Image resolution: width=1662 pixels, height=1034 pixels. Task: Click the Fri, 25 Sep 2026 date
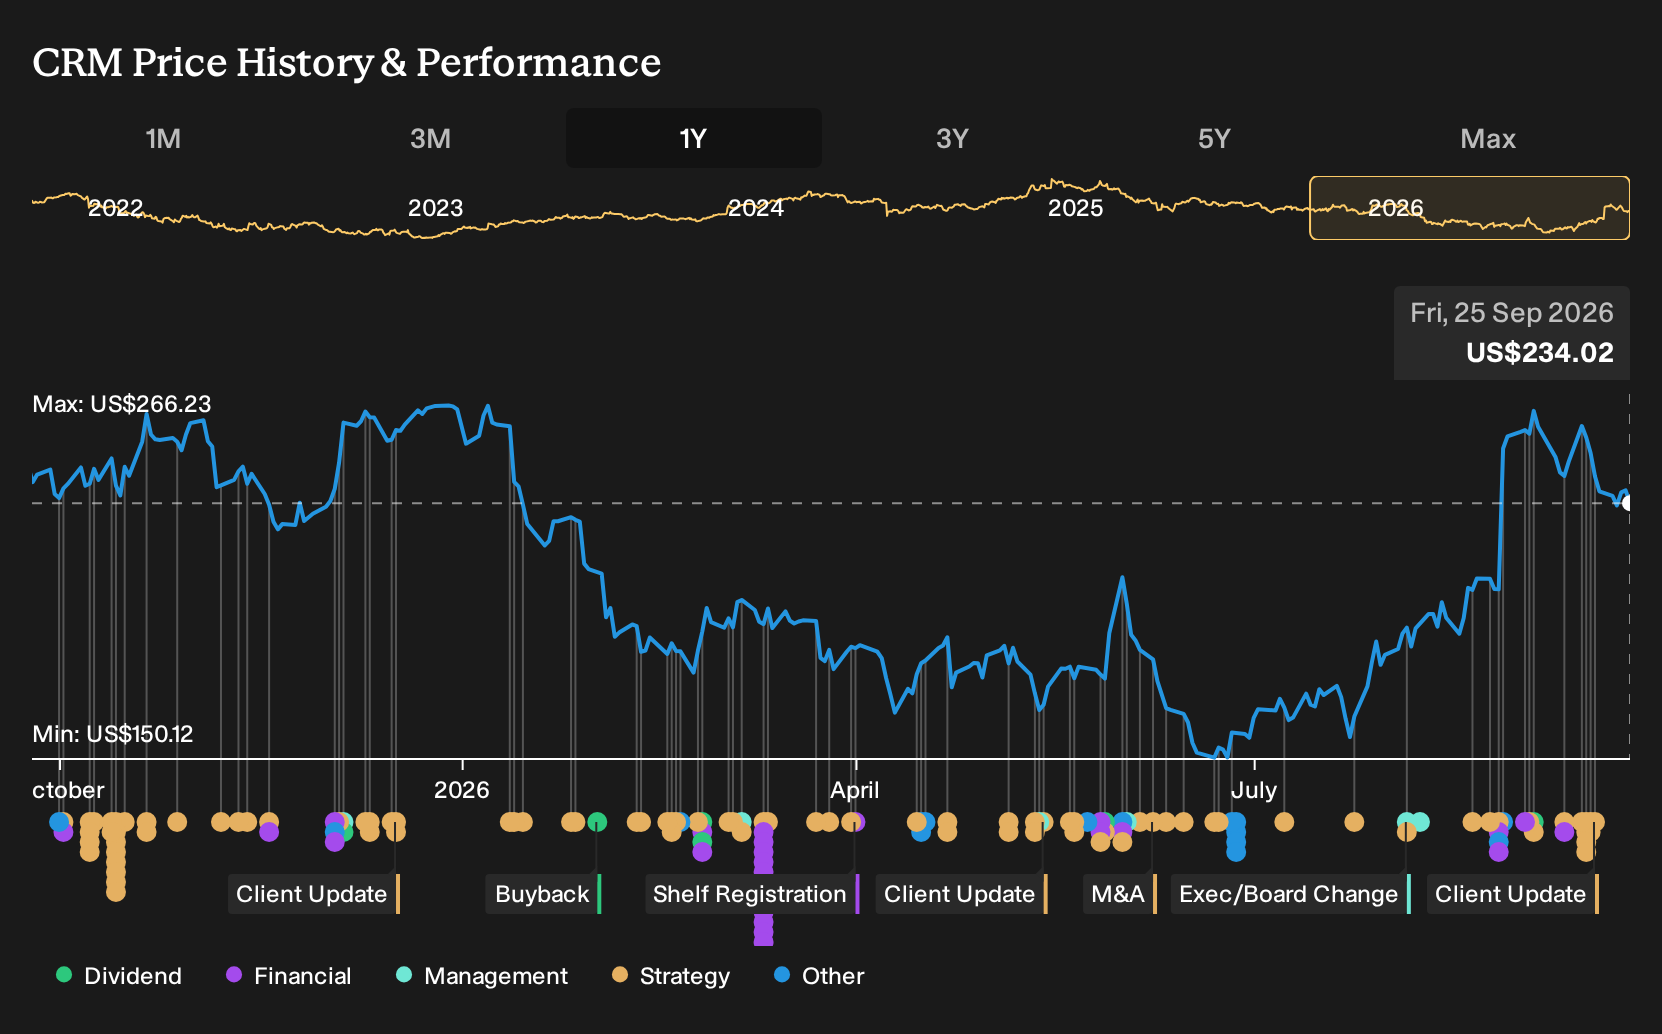tap(1512, 313)
